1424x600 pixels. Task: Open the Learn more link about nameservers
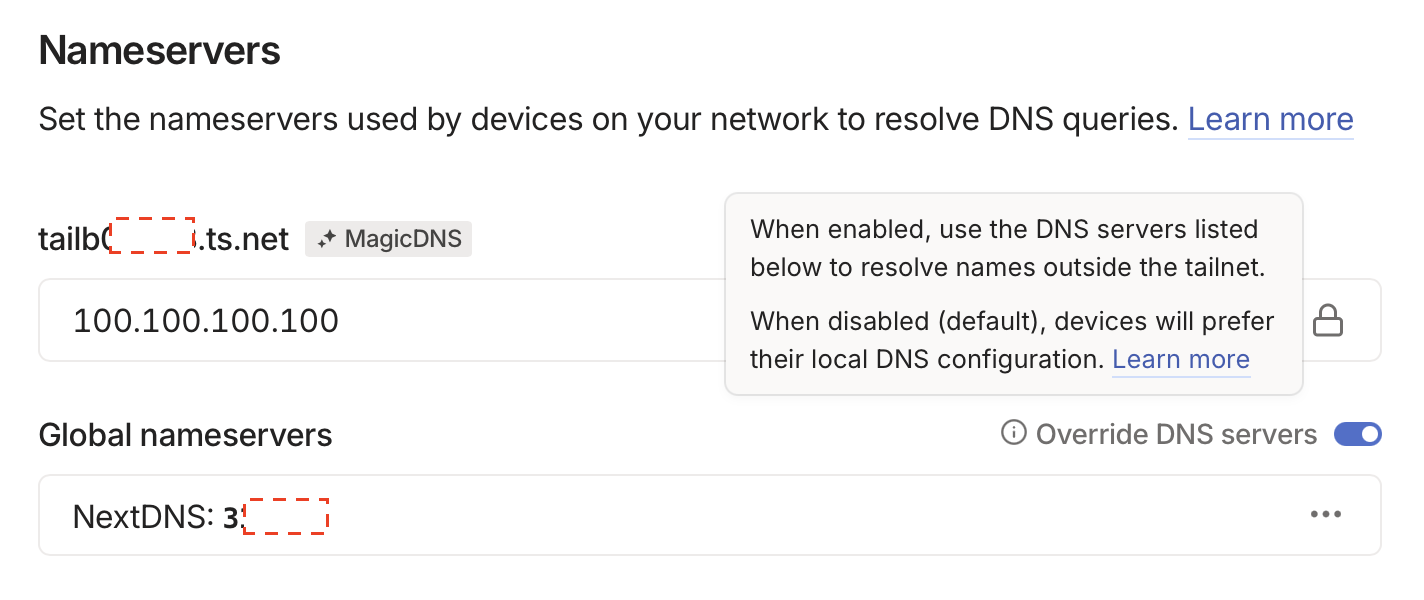pos(1270,118)
